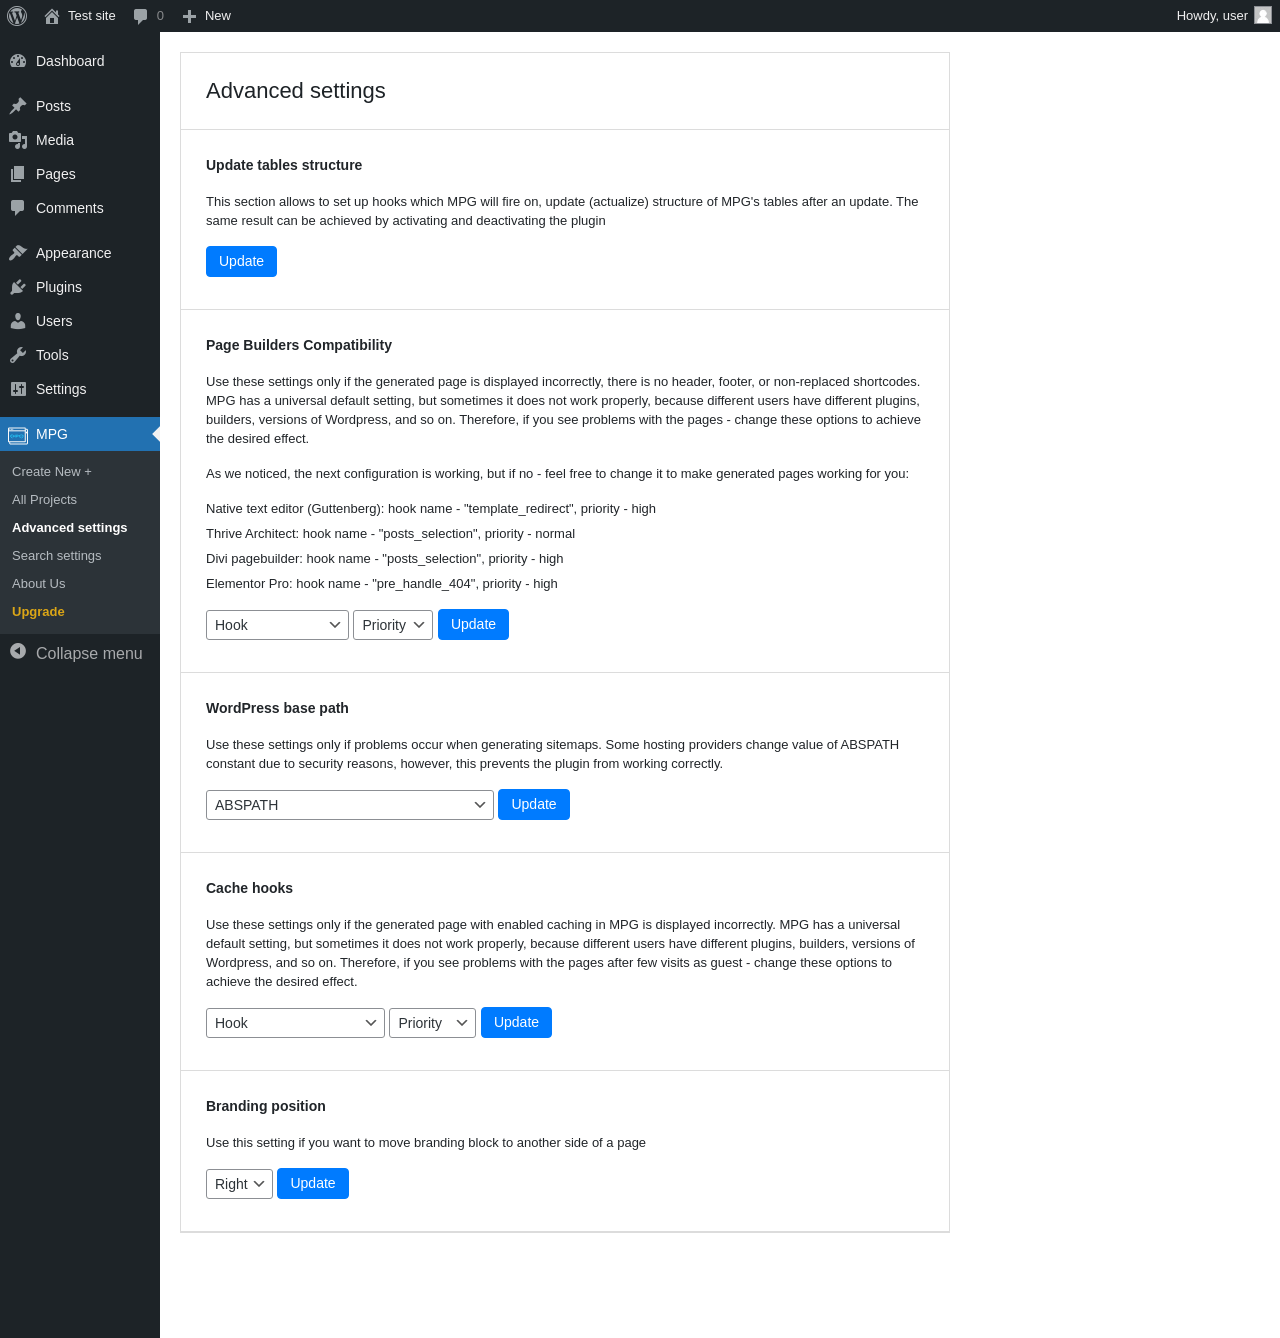This screenshot has height=1338, width=1280.
Task: Click Update under Update tables structure
Action: point(241,261)
